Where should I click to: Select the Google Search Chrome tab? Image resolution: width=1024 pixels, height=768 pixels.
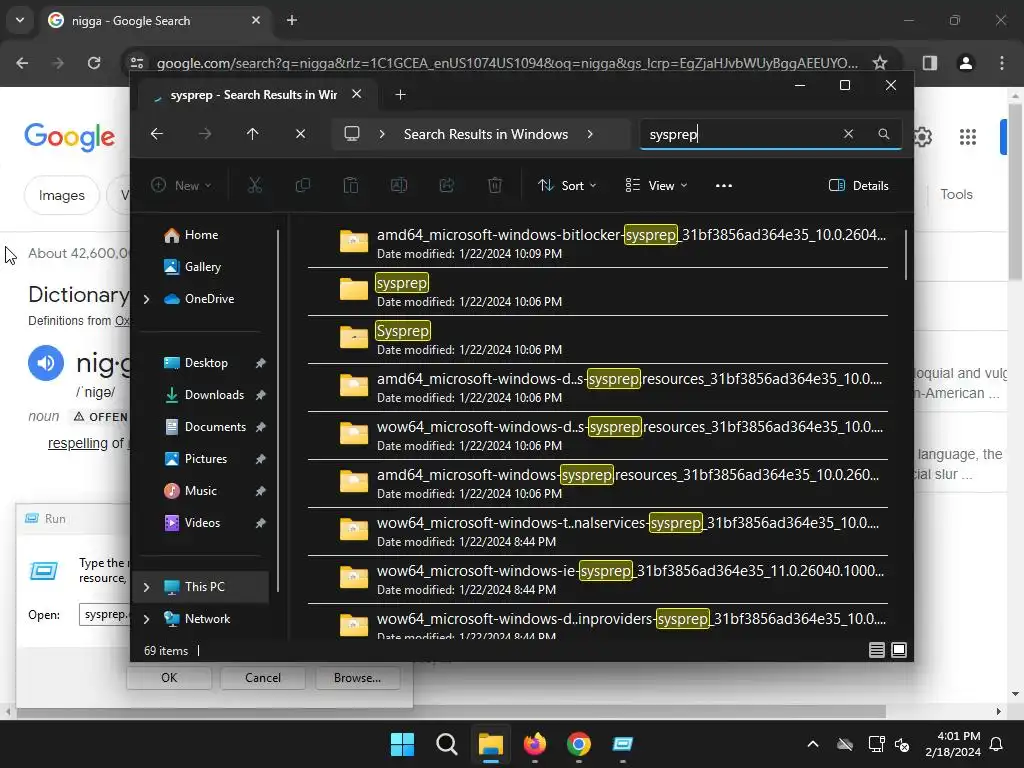(154, 20)
